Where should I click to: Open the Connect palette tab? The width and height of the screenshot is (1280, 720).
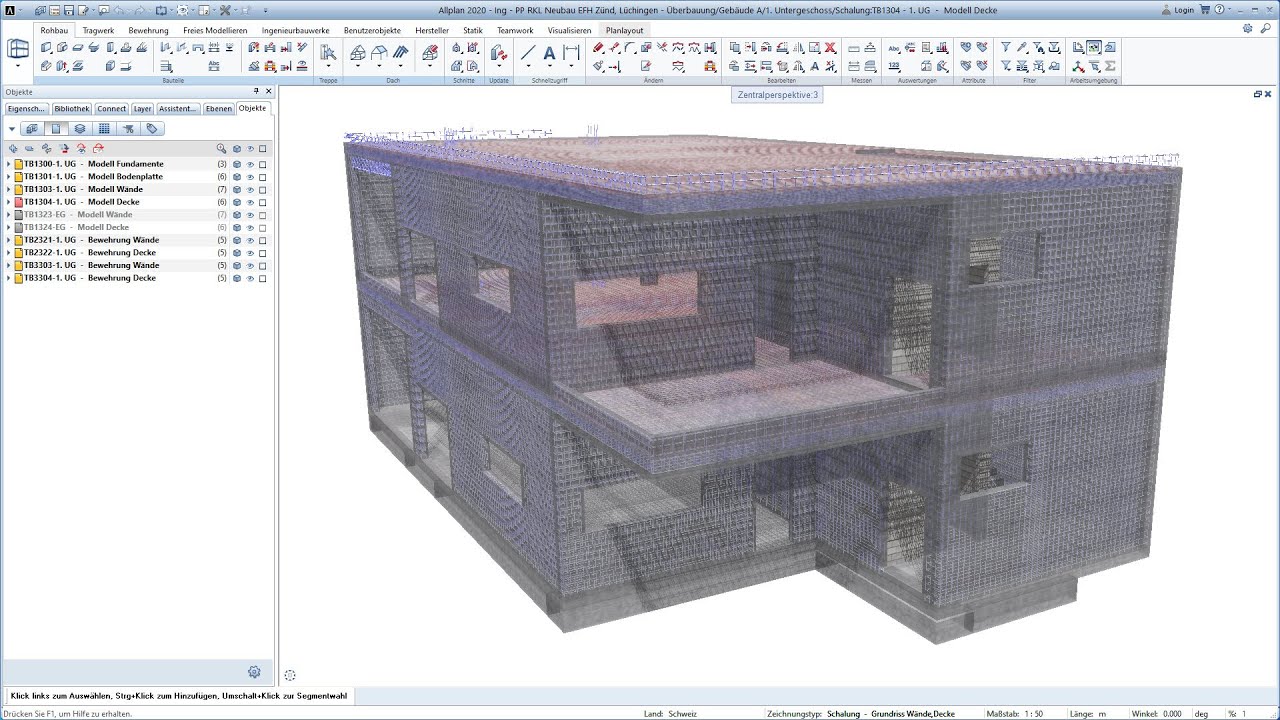click(x=112, y=108)
